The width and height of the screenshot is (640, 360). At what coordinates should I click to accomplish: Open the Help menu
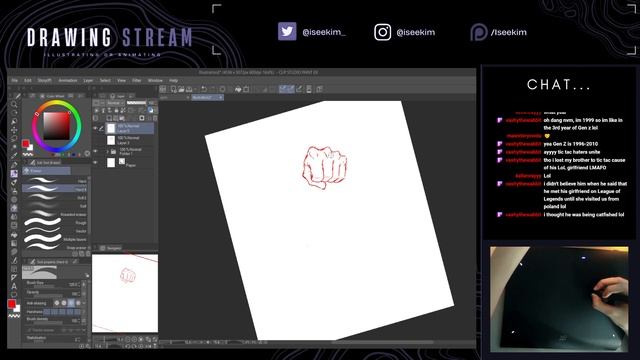coord(173,80)
